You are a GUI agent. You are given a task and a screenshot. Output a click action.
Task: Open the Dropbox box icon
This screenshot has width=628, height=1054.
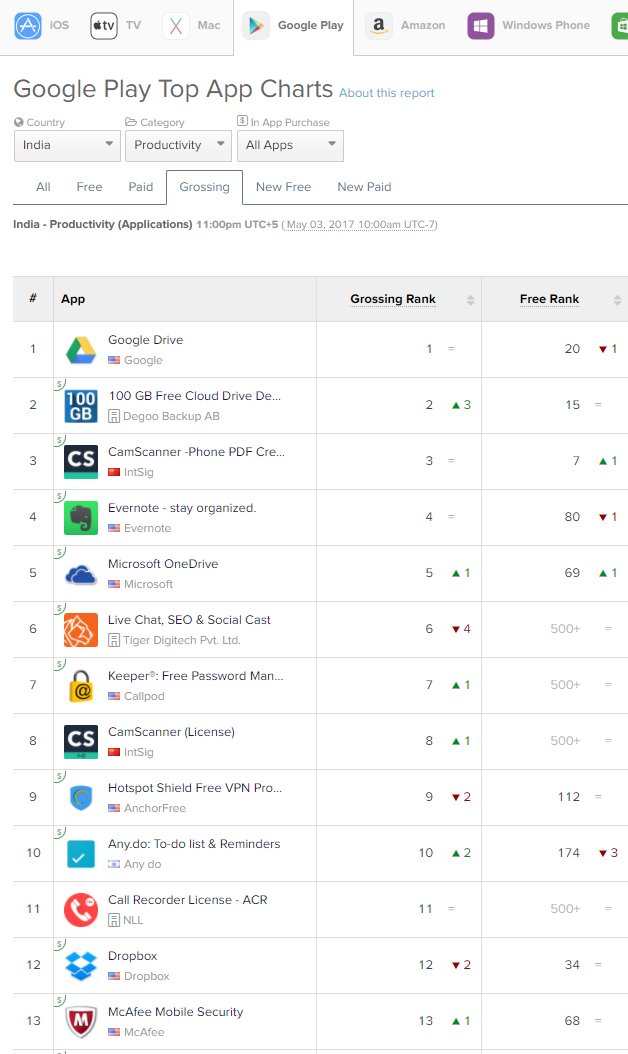coord(81,965)
